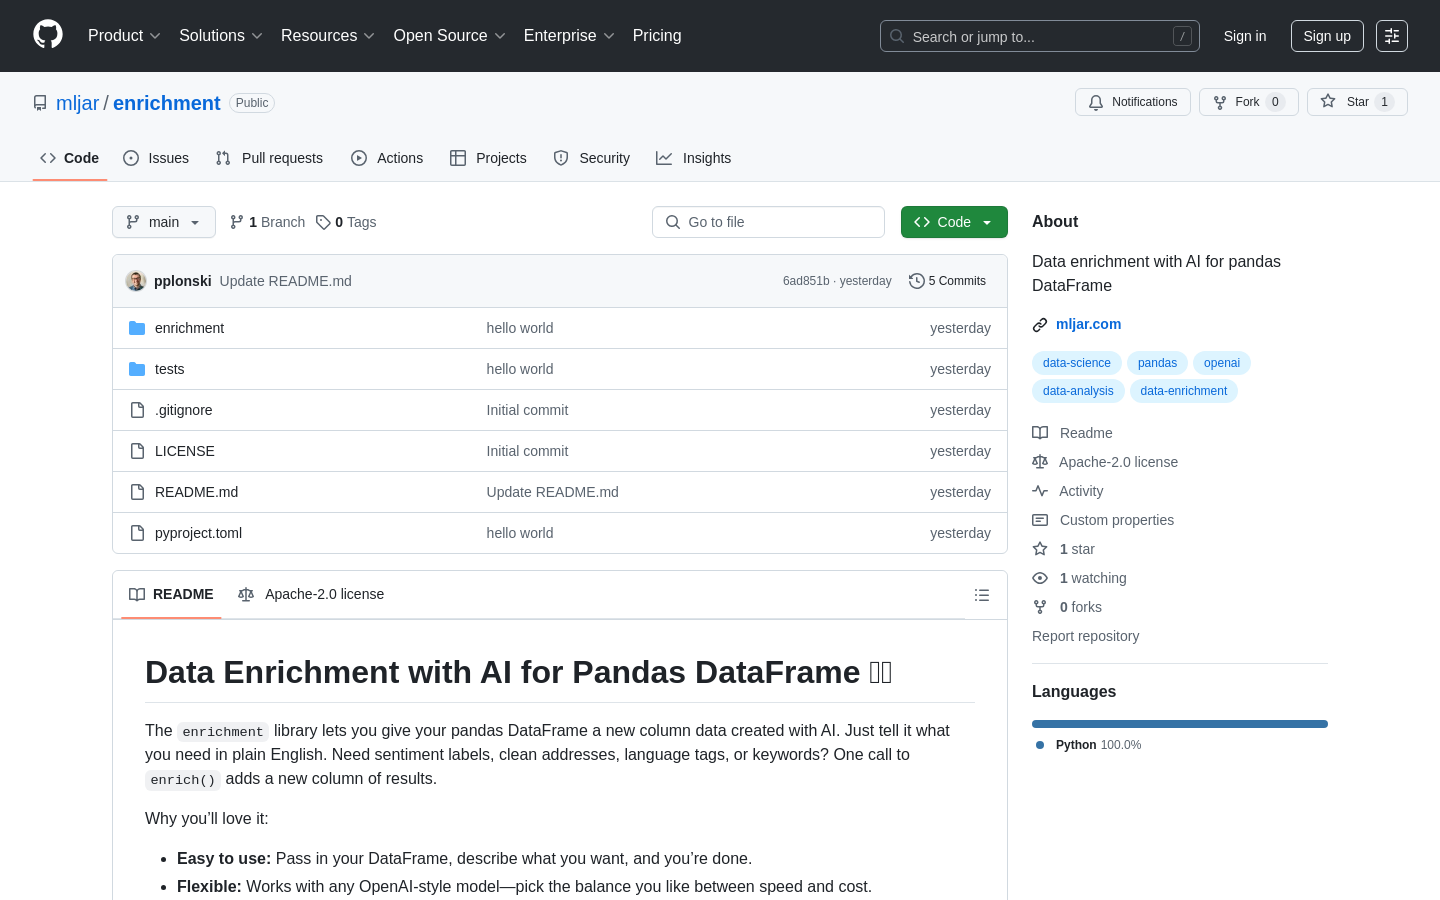Click the Search or jump to field
This screenshot has height=900, width=1440.
pos(1040,36)
